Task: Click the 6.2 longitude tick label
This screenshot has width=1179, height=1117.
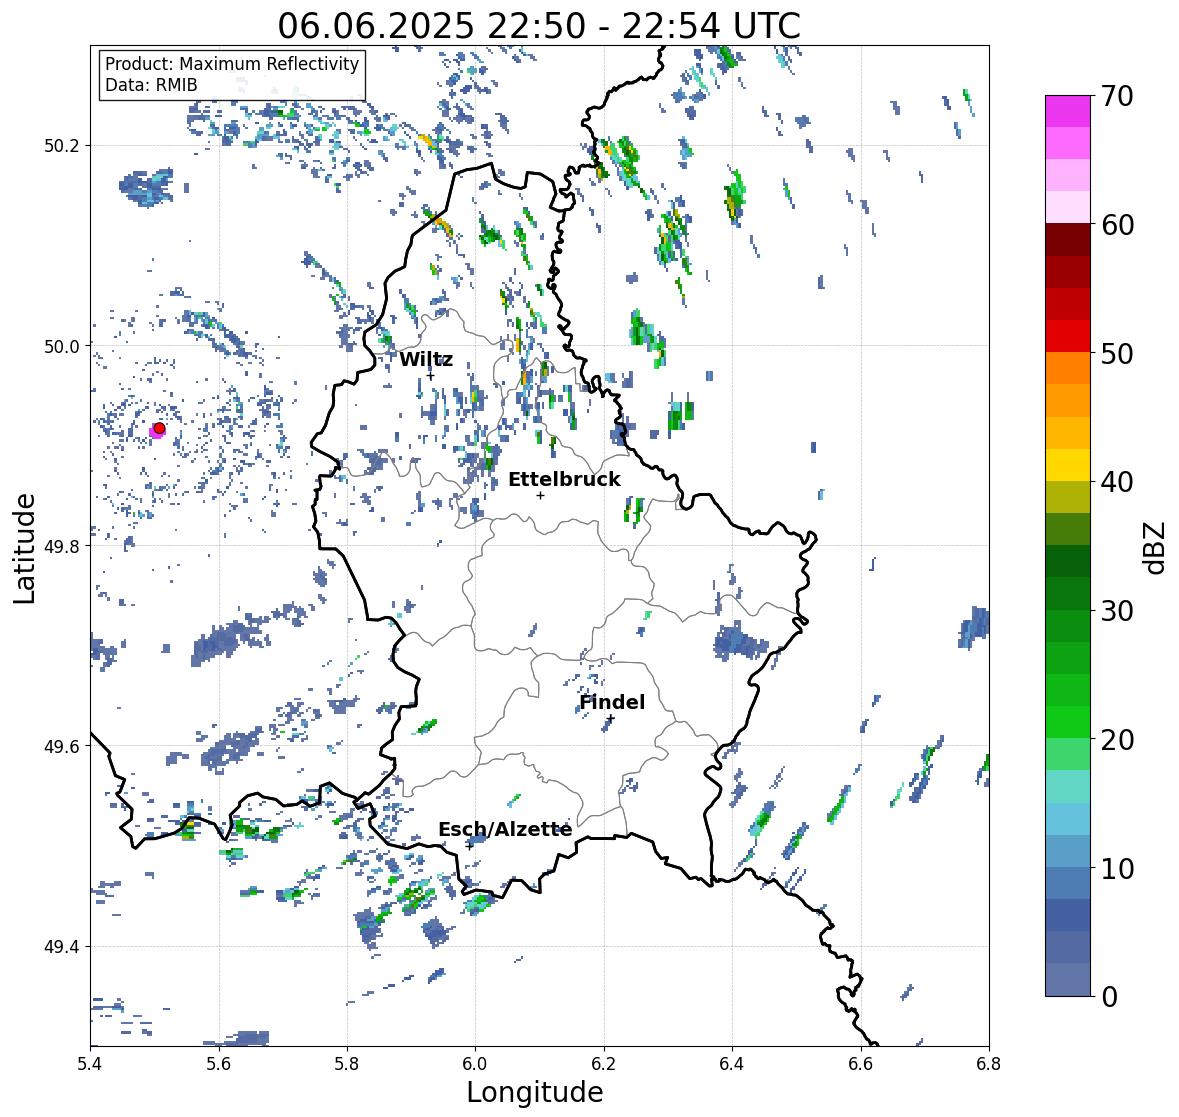Action: click(604, 1064)
